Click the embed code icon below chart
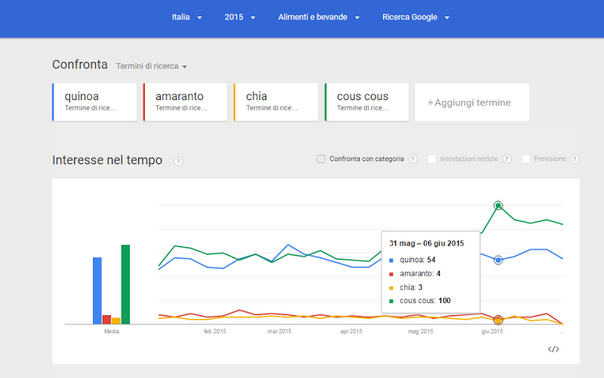 [553, 349]
